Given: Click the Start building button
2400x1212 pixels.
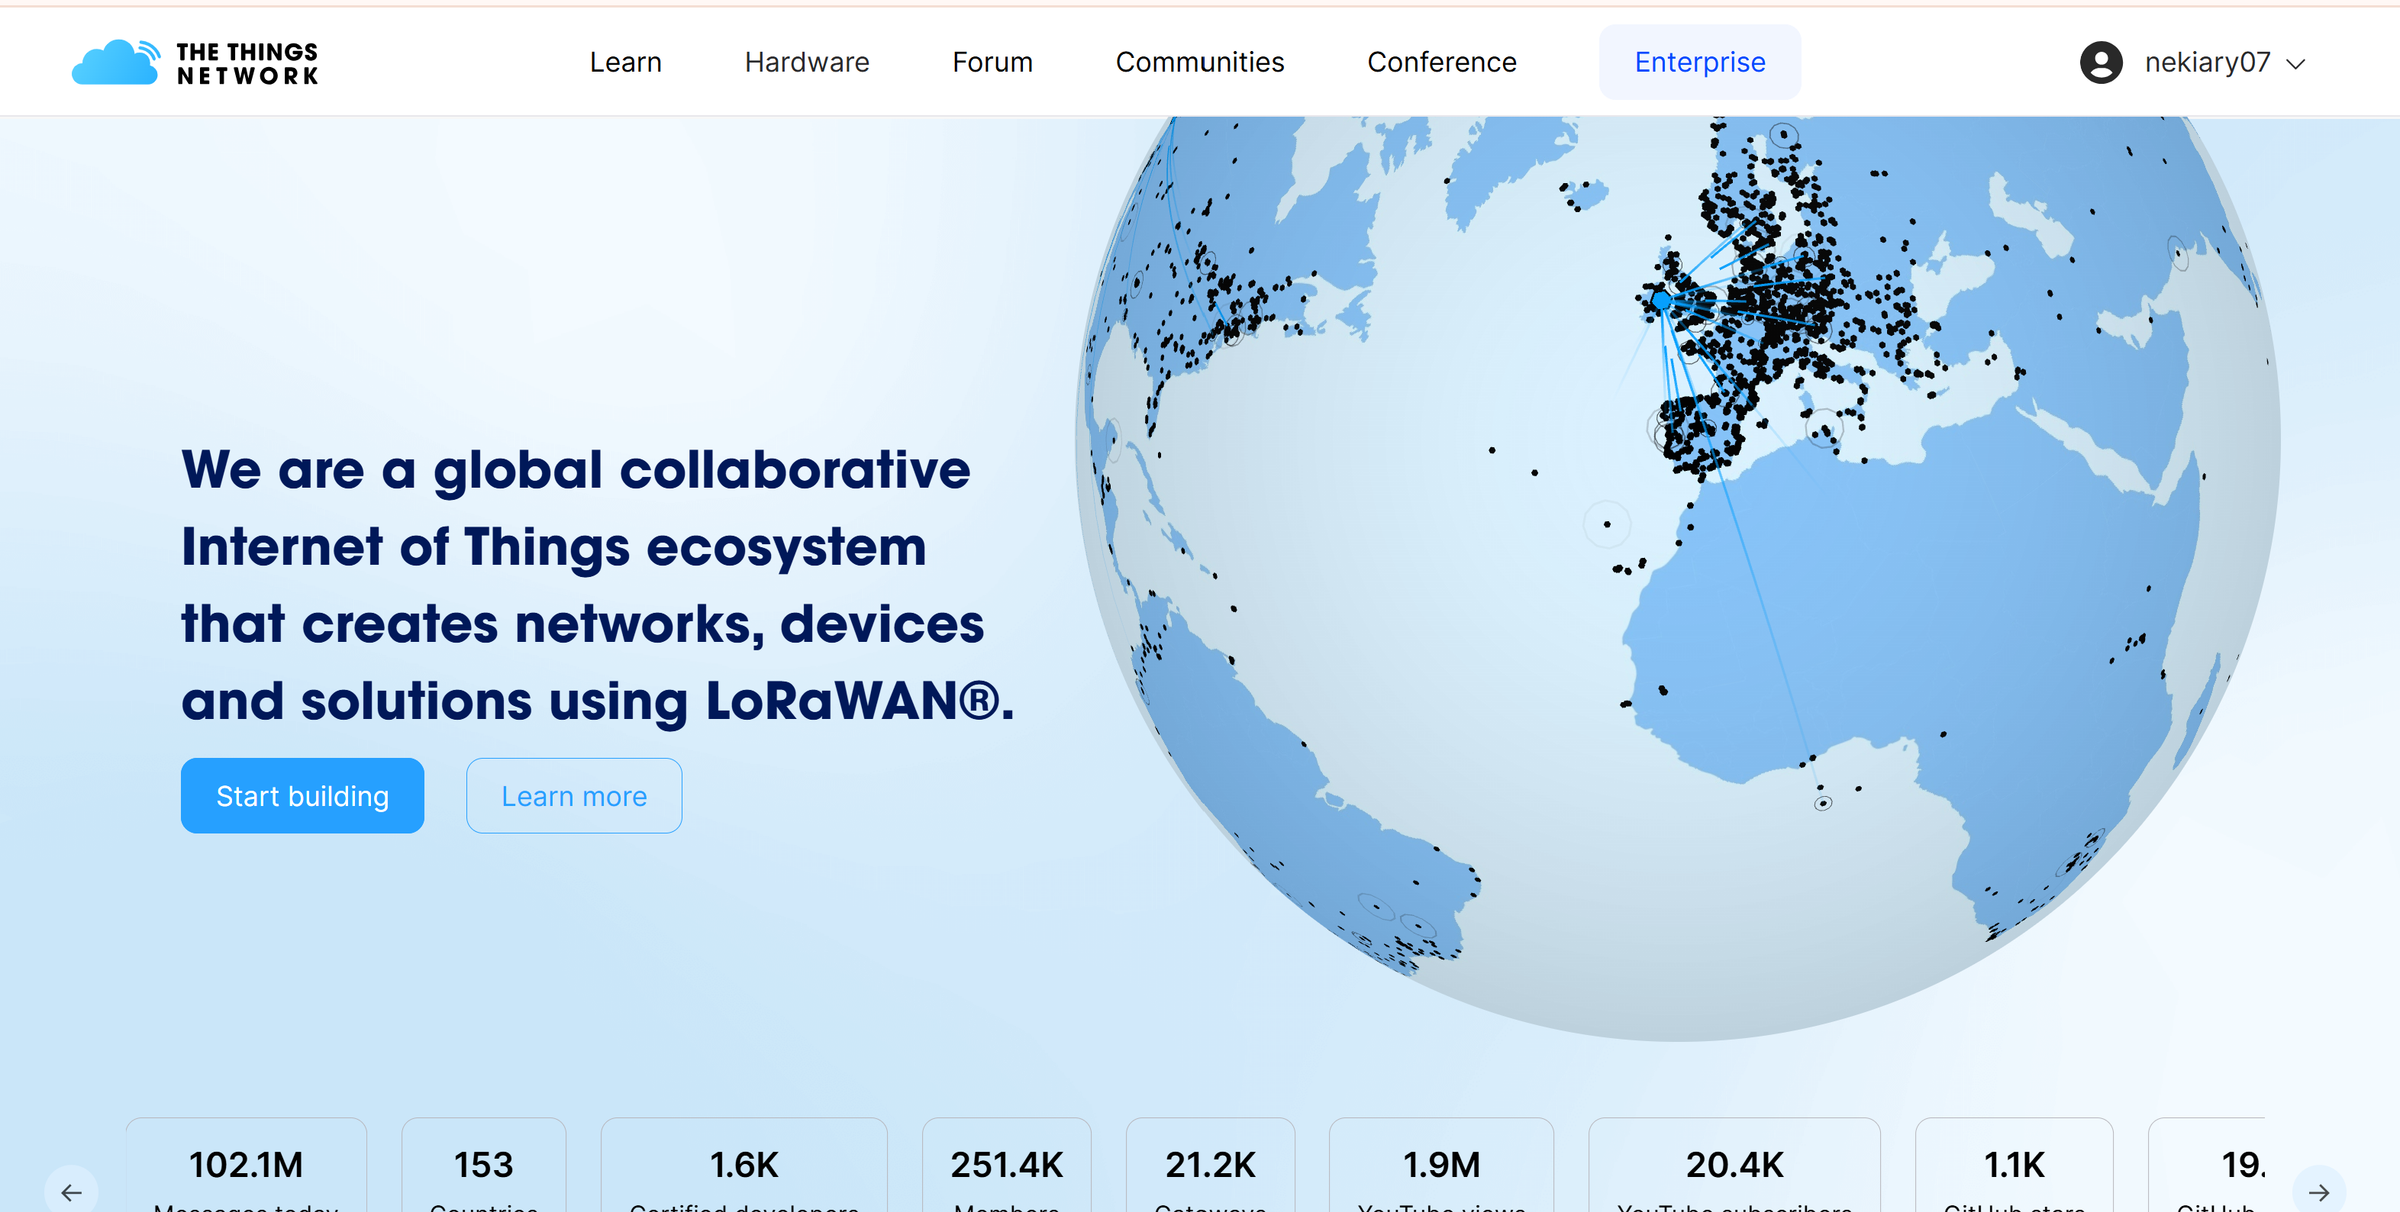Looking at the screenshot, I should tap(302, 796).
